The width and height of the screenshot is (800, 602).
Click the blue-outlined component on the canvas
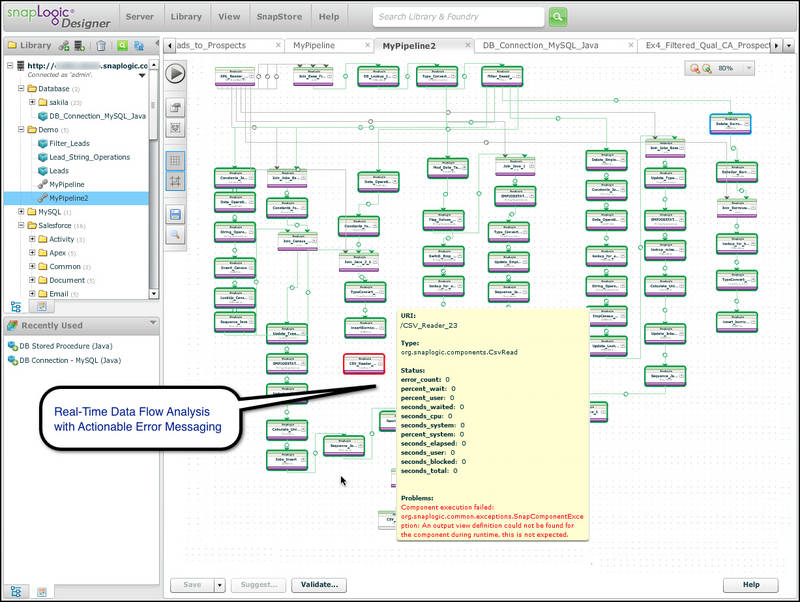pyautogui.click(x=730, y=124)
